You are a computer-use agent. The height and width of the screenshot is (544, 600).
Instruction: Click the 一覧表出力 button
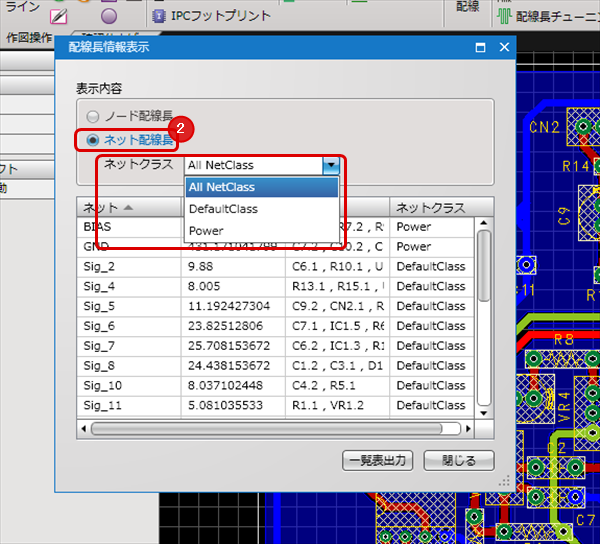coord(377,461)
